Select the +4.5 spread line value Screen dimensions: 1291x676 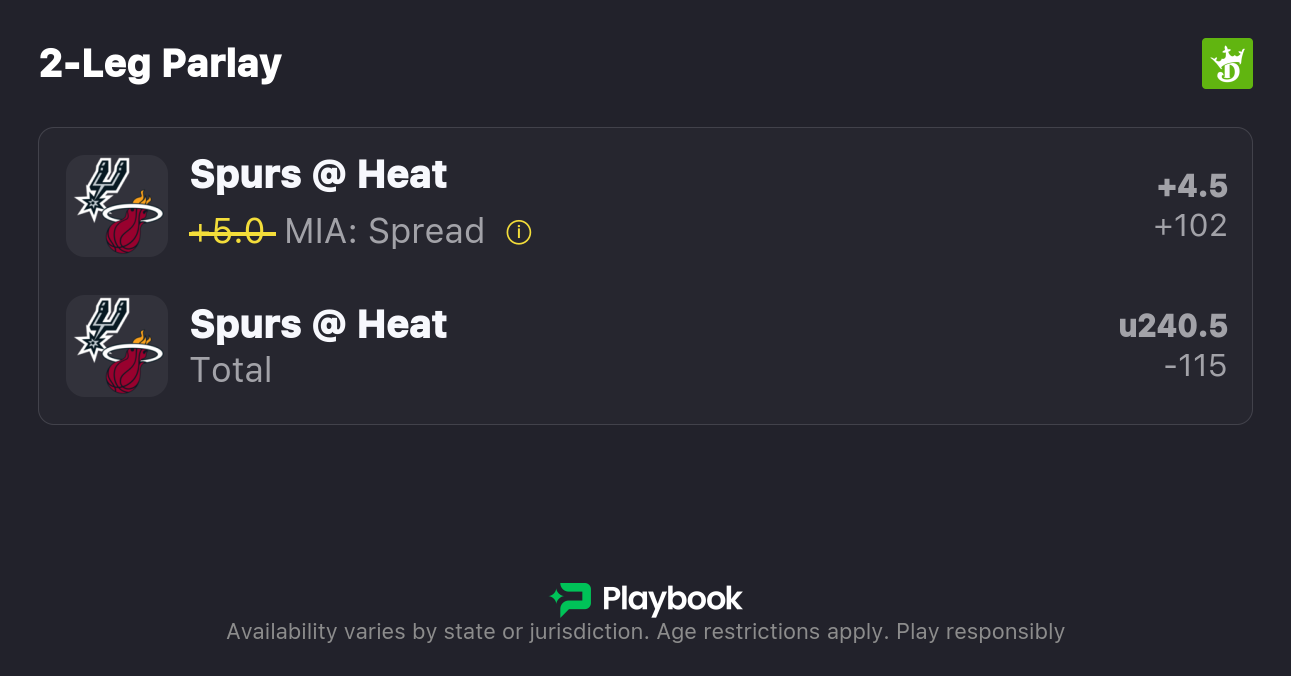click(x=1192, y=186)
